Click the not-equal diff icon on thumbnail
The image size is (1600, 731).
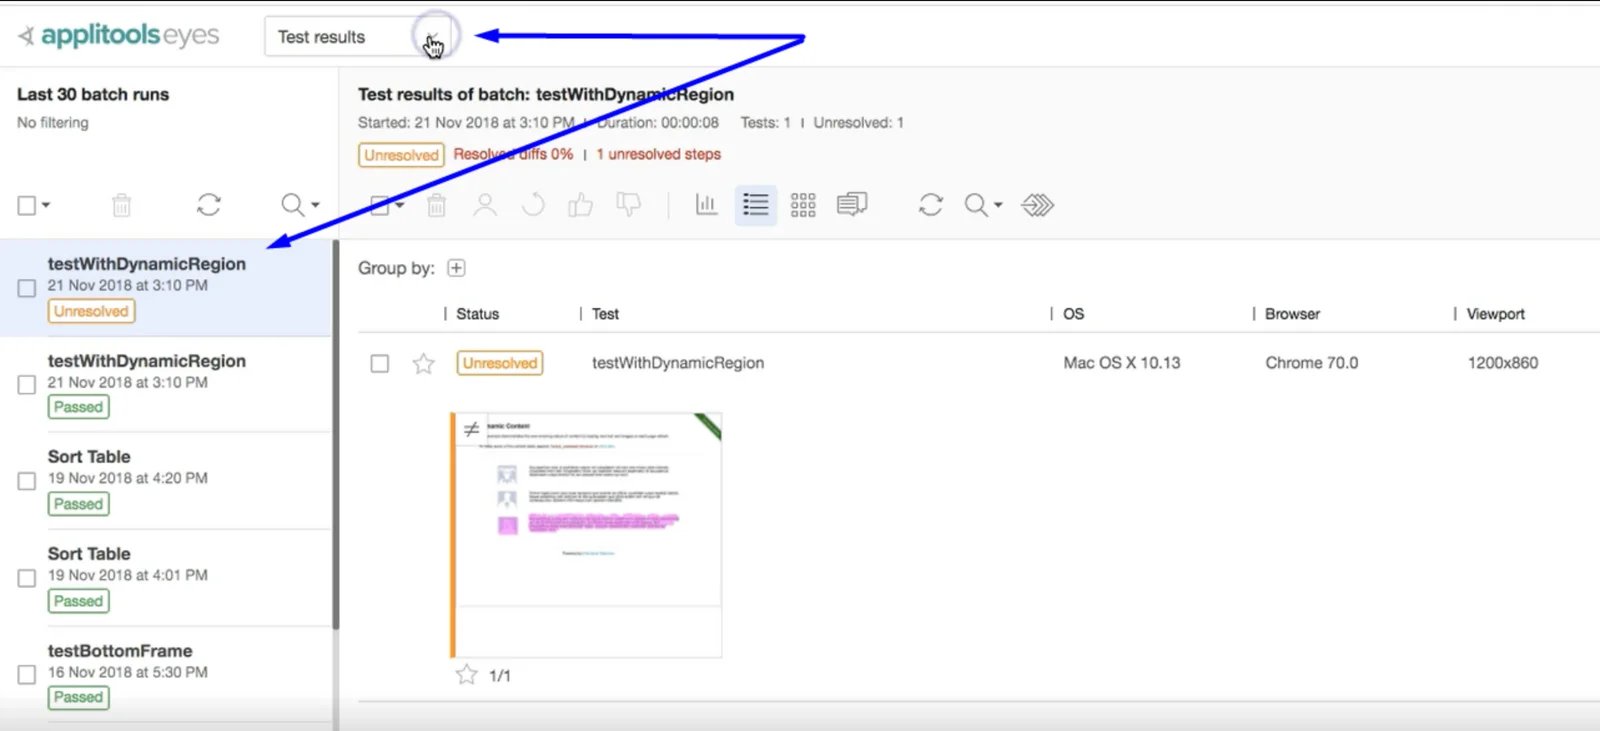tap(471, 430)
